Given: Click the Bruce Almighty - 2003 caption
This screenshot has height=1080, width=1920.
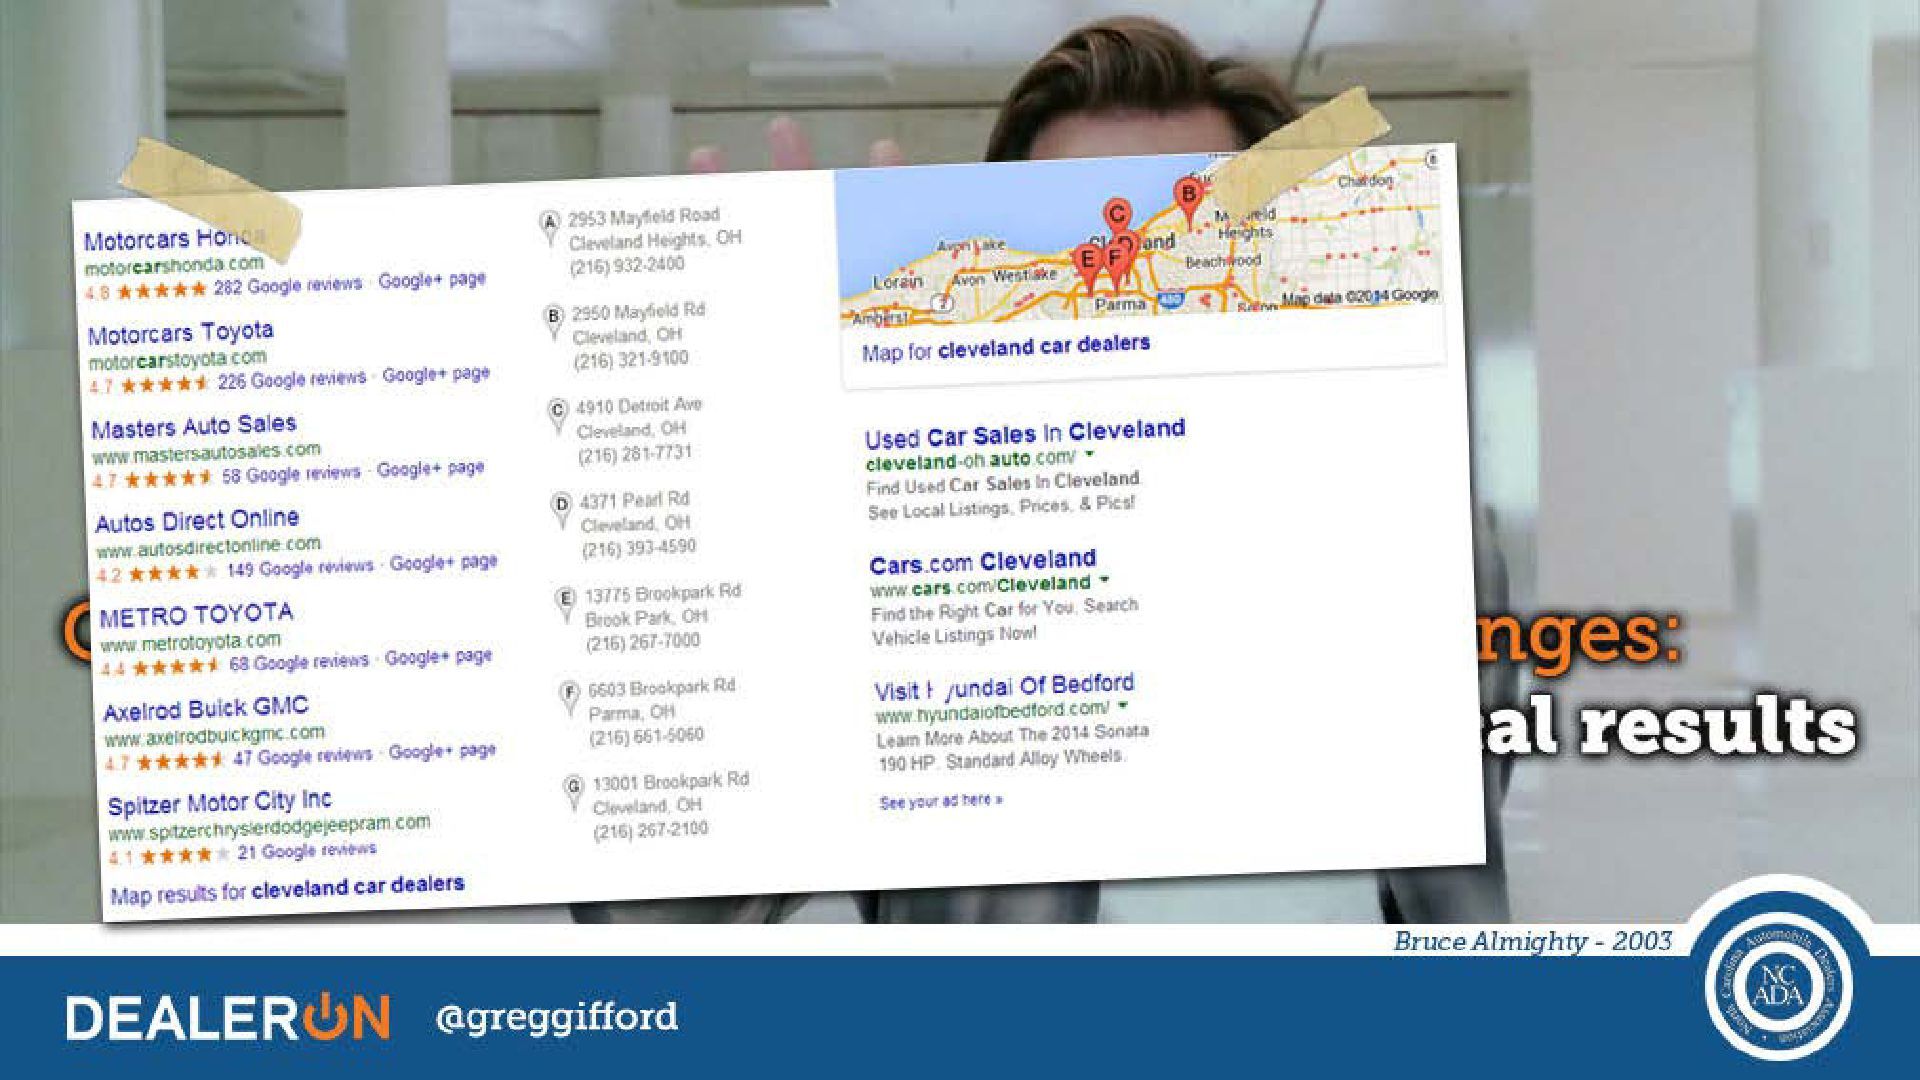Looking at the screenshot, I should pos(1533,941).
